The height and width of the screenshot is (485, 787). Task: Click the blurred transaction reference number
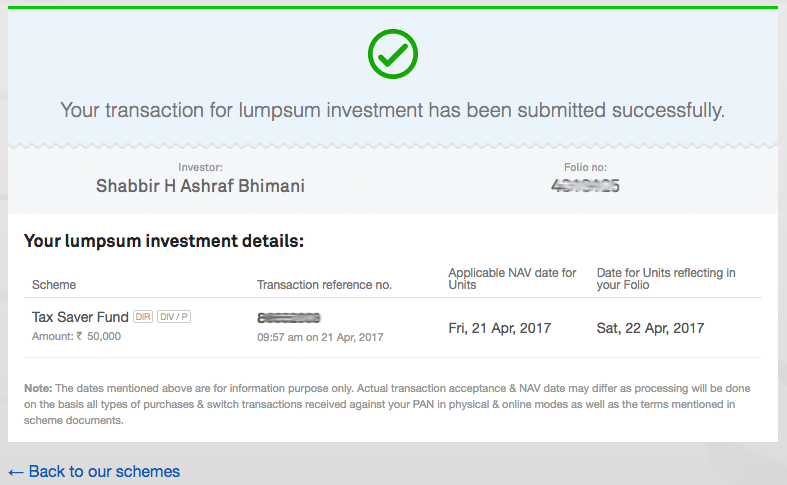click(289, 318)
